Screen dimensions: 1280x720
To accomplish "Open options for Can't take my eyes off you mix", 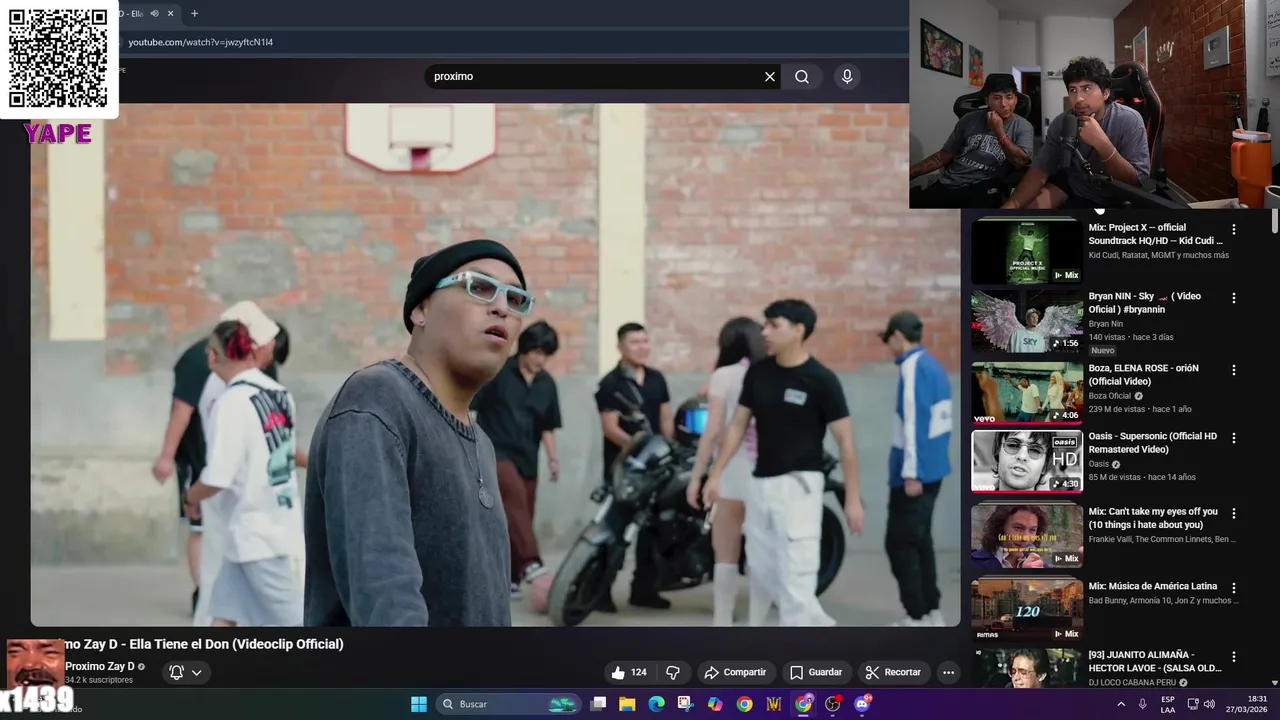I will click(x=1233, y=513).
